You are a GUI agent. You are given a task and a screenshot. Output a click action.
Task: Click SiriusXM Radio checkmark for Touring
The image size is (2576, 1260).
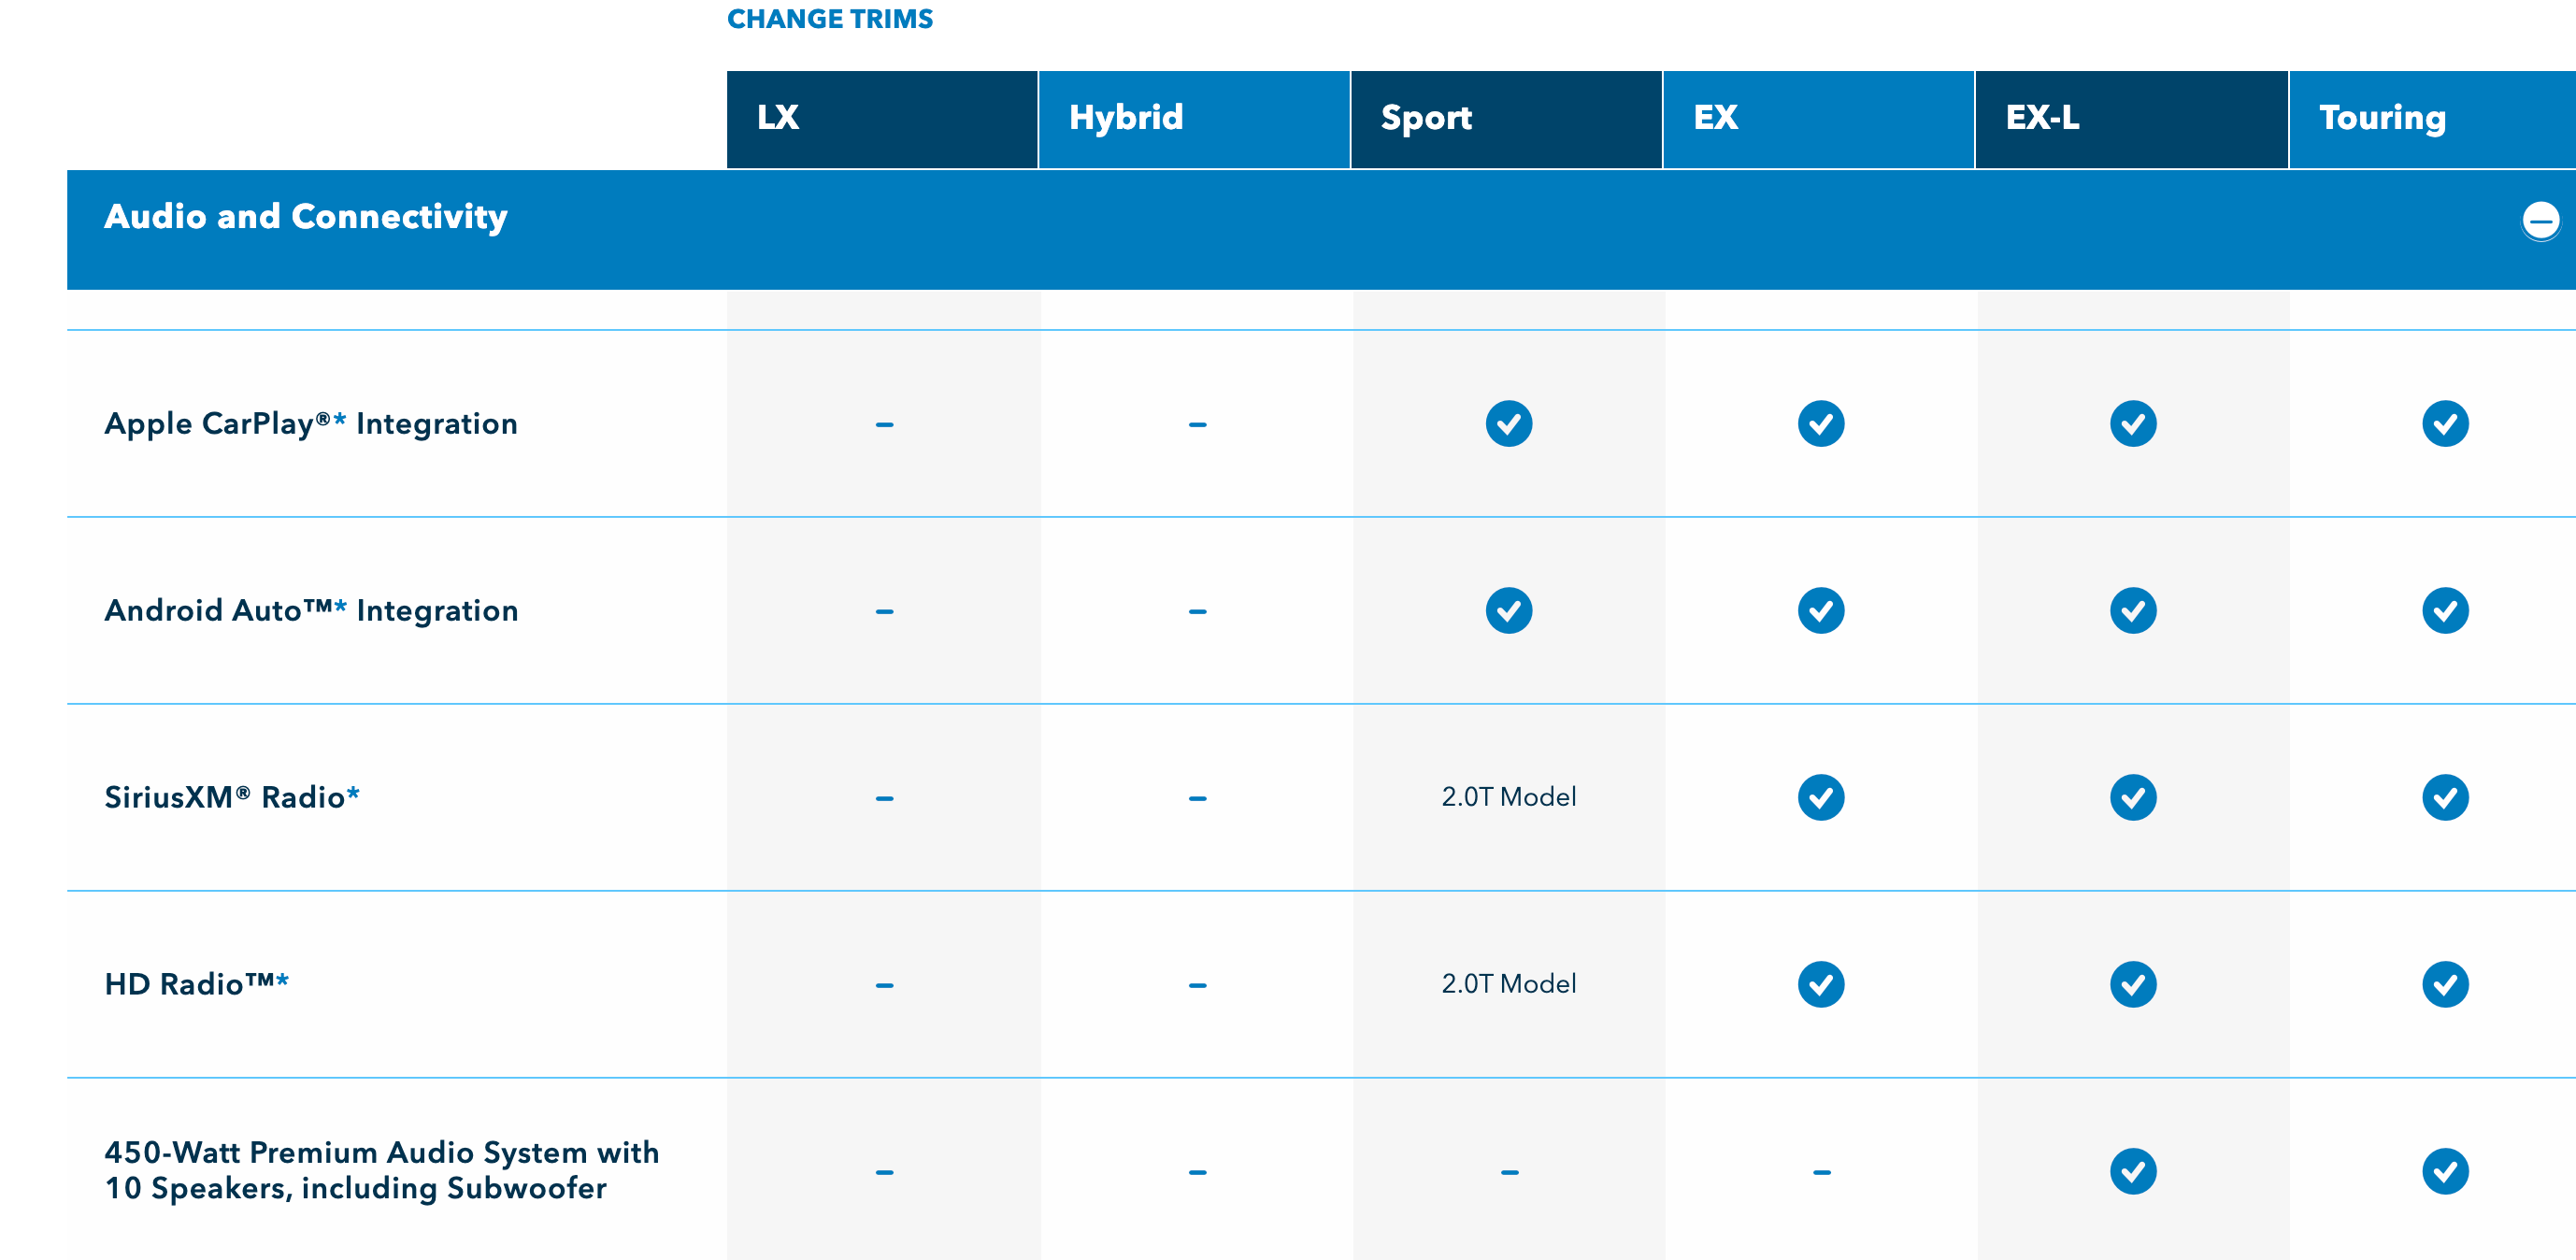click(2445, 798)
